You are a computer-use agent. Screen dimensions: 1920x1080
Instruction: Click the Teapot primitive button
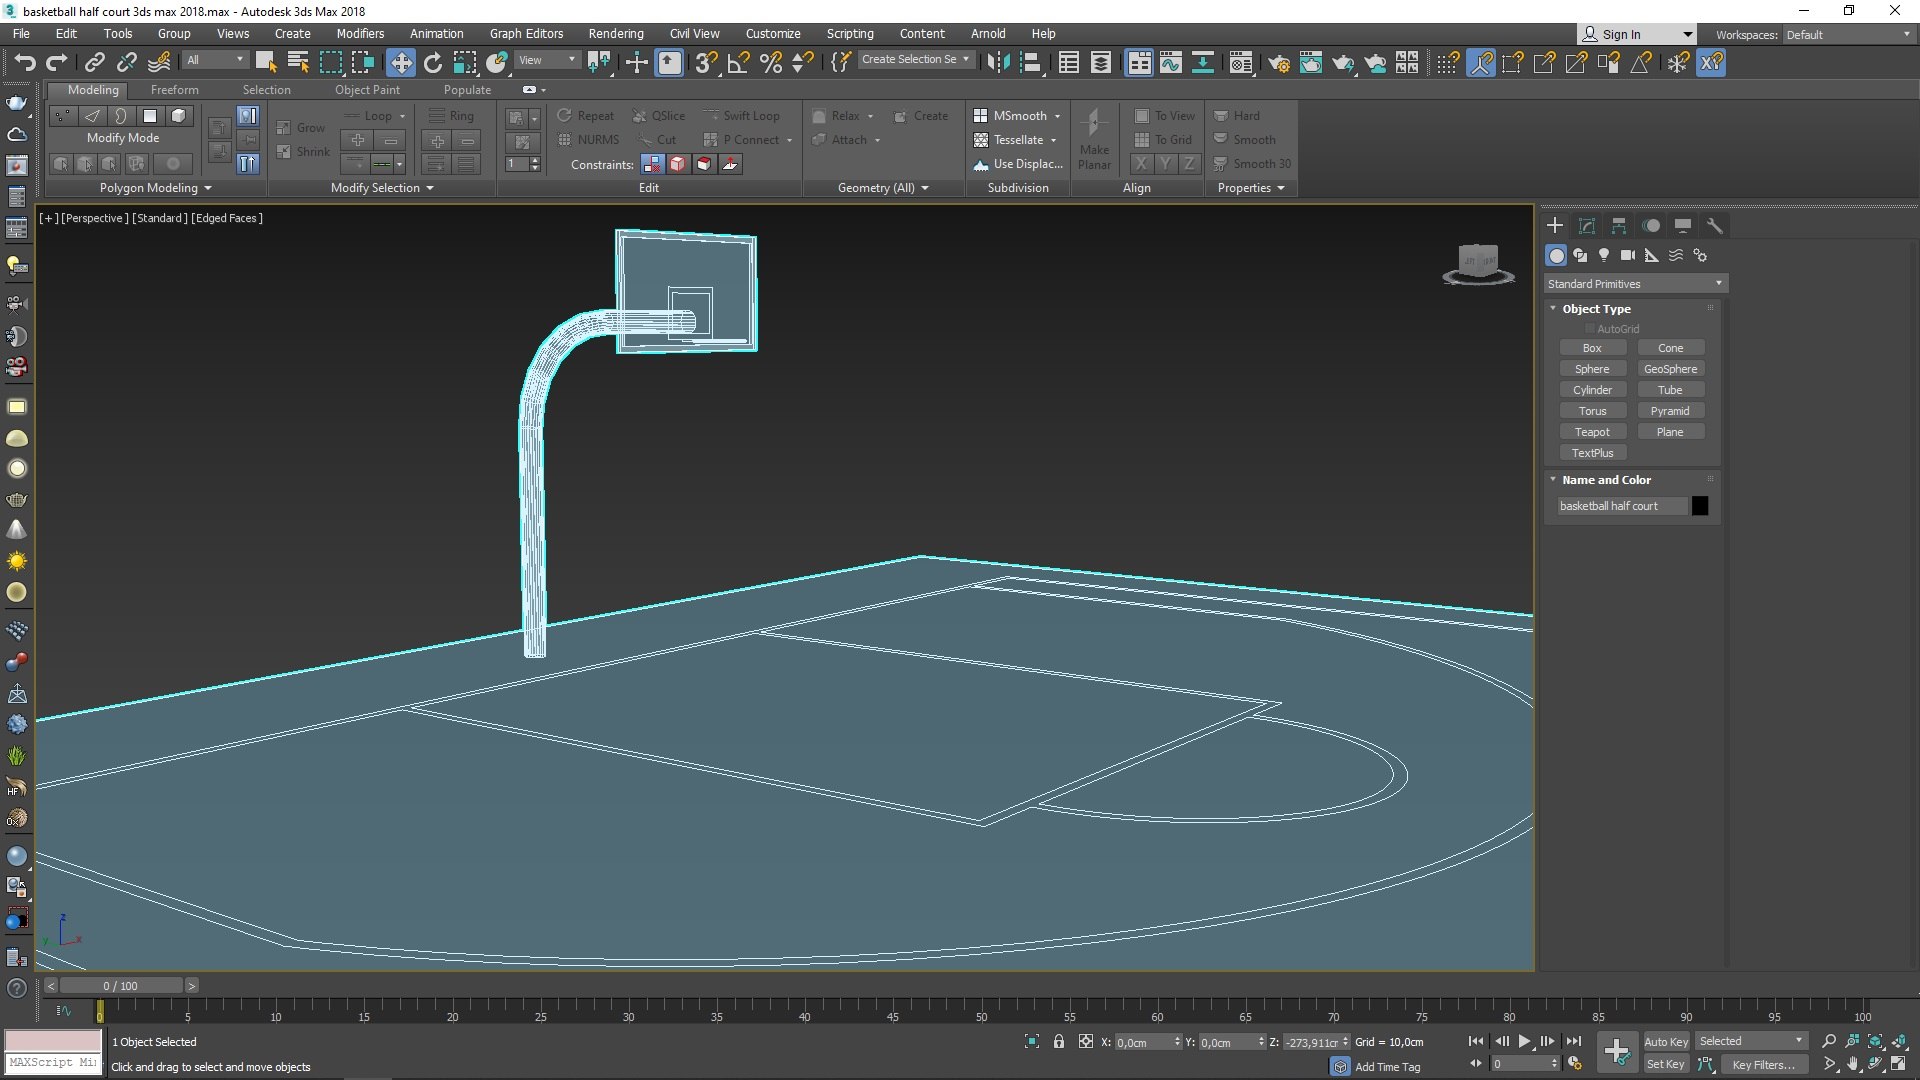click(1592, 432)
